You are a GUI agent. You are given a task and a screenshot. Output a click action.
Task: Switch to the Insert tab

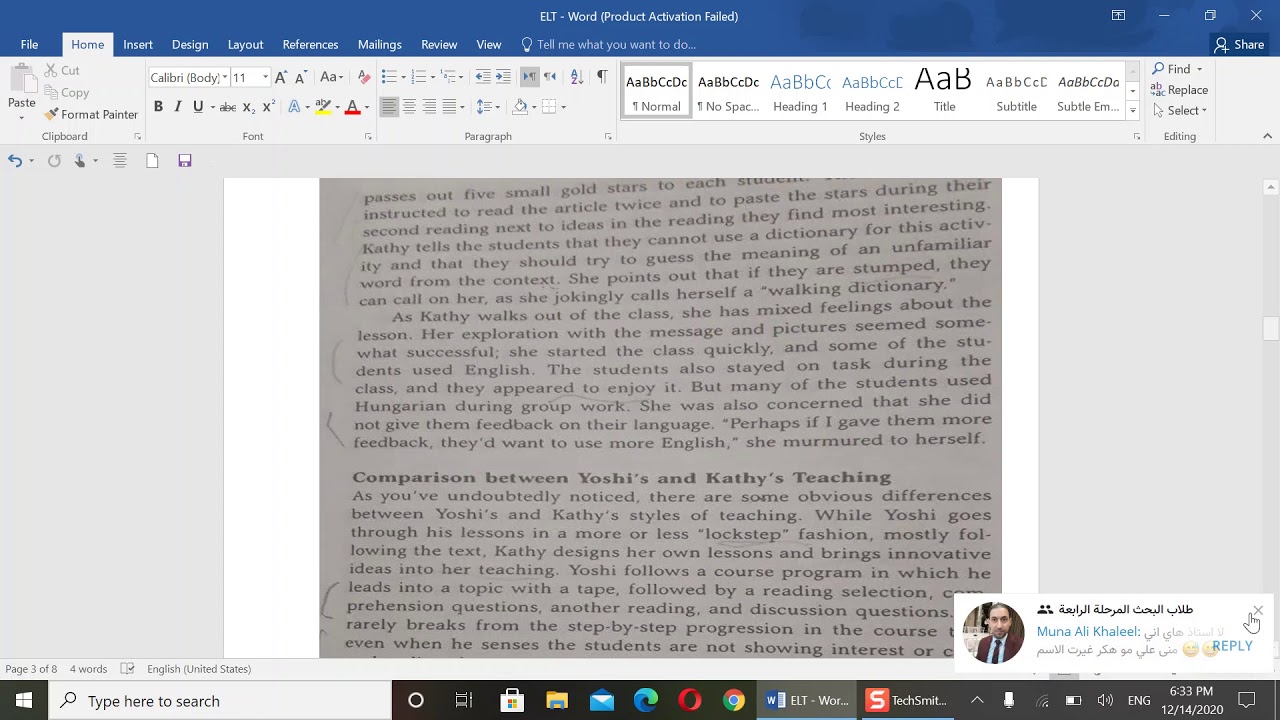(x=138, y=44)
